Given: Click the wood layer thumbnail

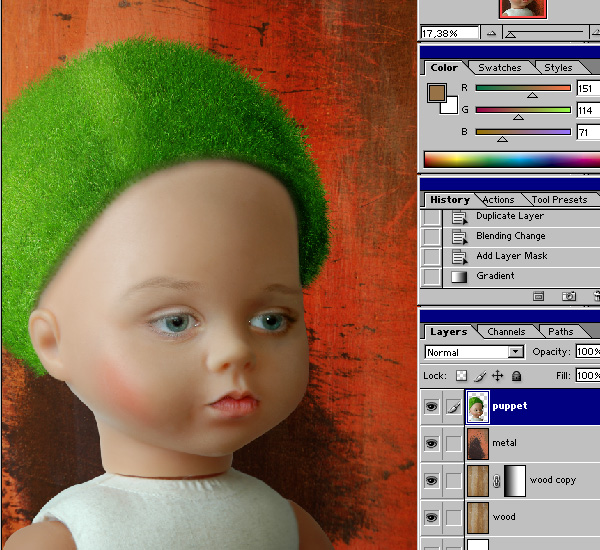Looking at the screenshot, I should pos(478,518).
